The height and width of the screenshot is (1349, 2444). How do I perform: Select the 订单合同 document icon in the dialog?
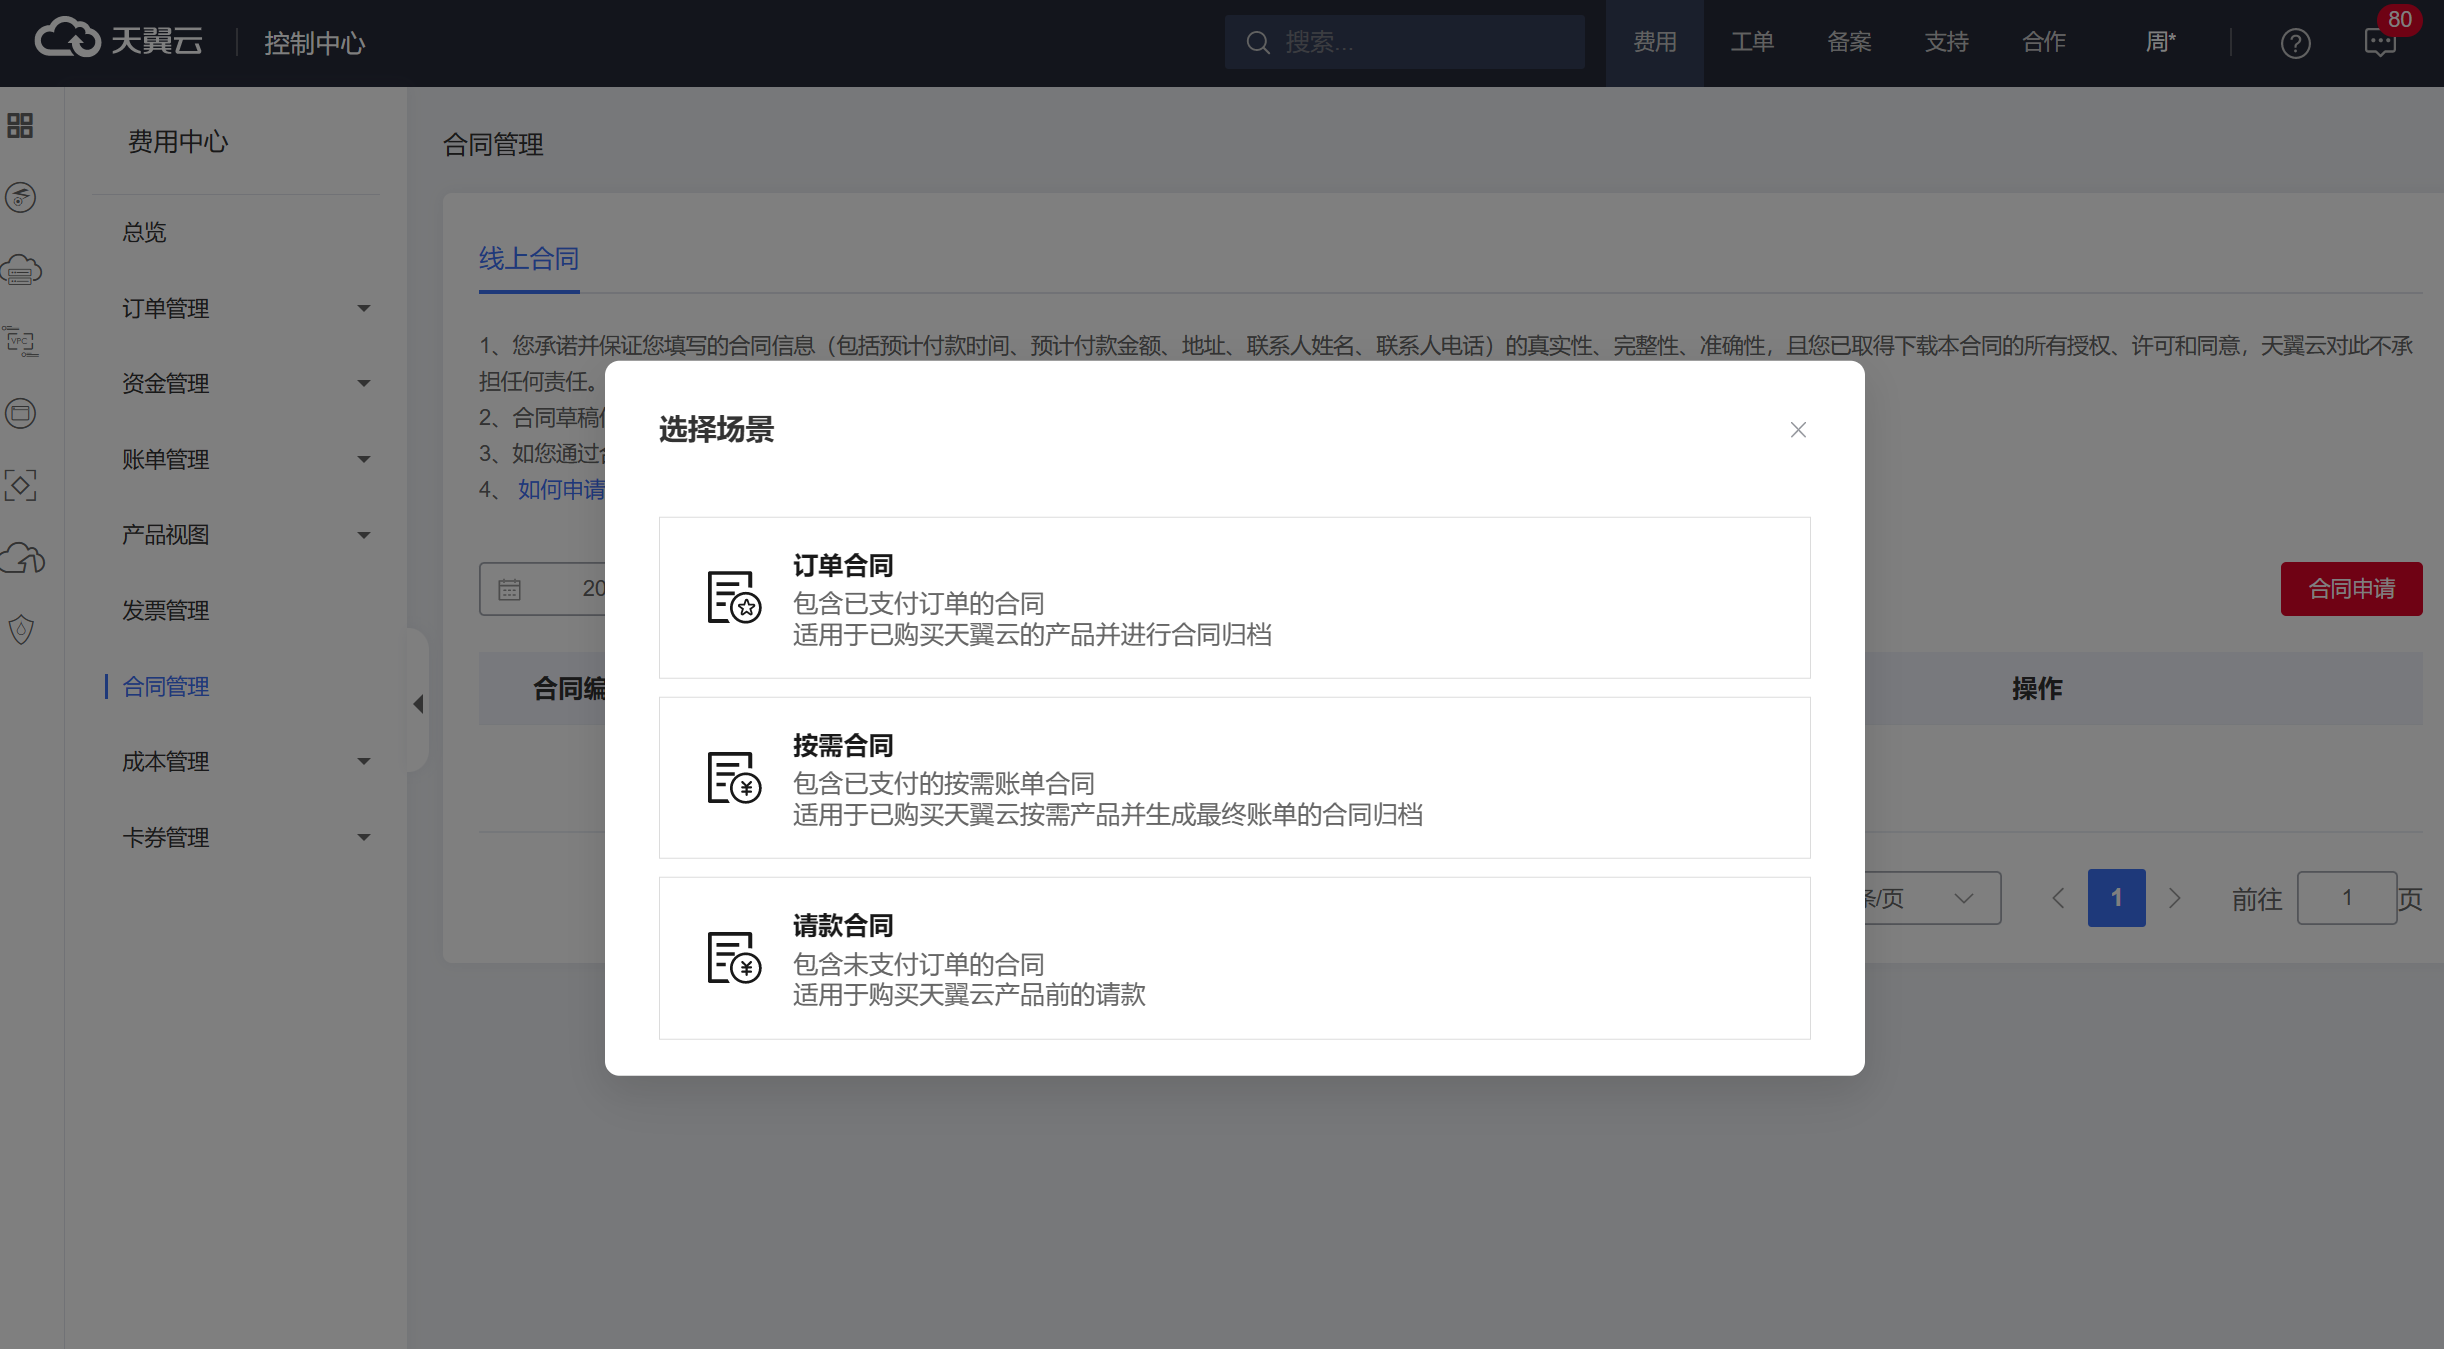[731, 598]
